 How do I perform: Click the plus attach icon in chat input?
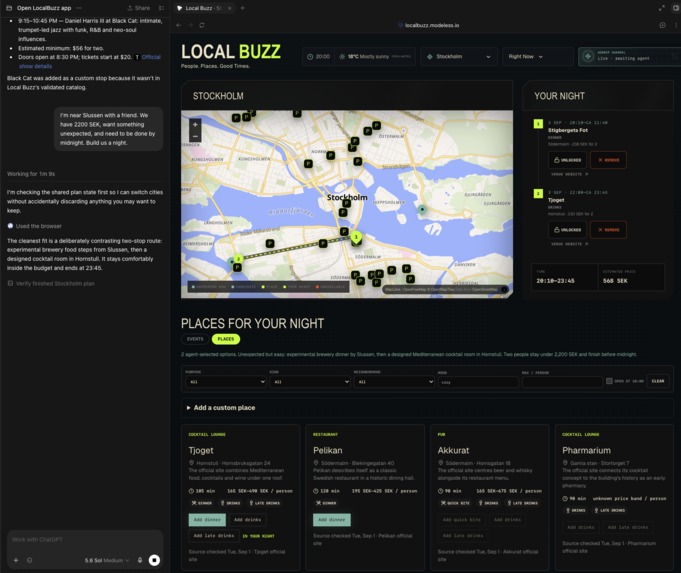tap(16, 560)
